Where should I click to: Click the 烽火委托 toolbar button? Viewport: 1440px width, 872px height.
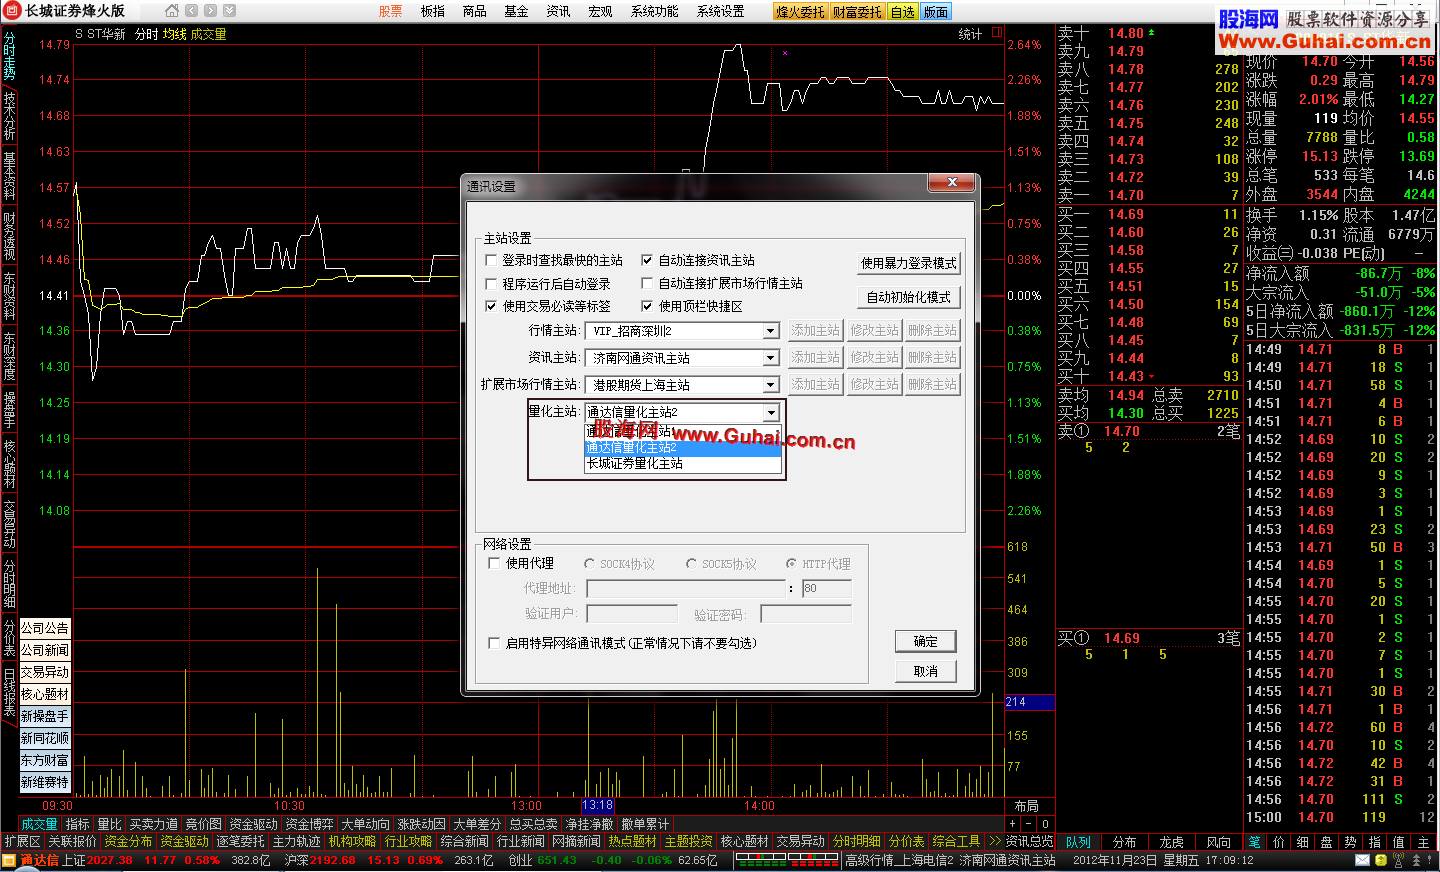(800, 12)
